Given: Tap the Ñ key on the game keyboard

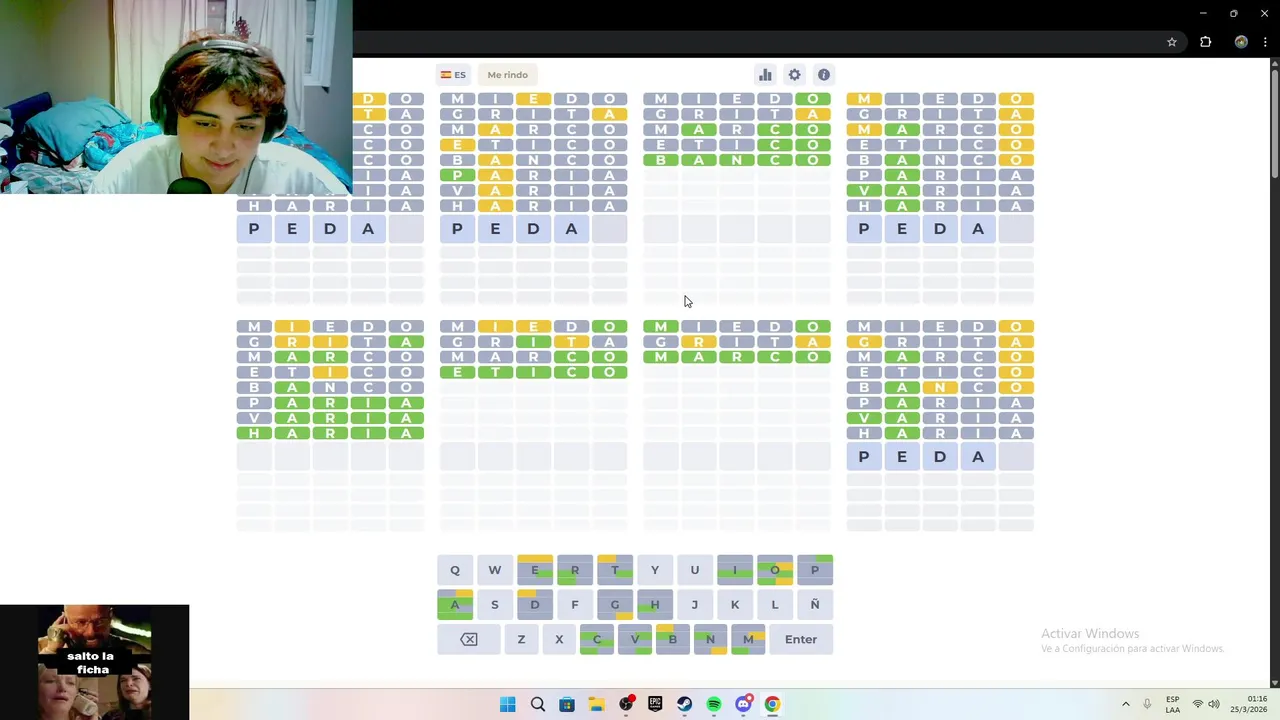Looking at the screenshot, I should 815,604.
